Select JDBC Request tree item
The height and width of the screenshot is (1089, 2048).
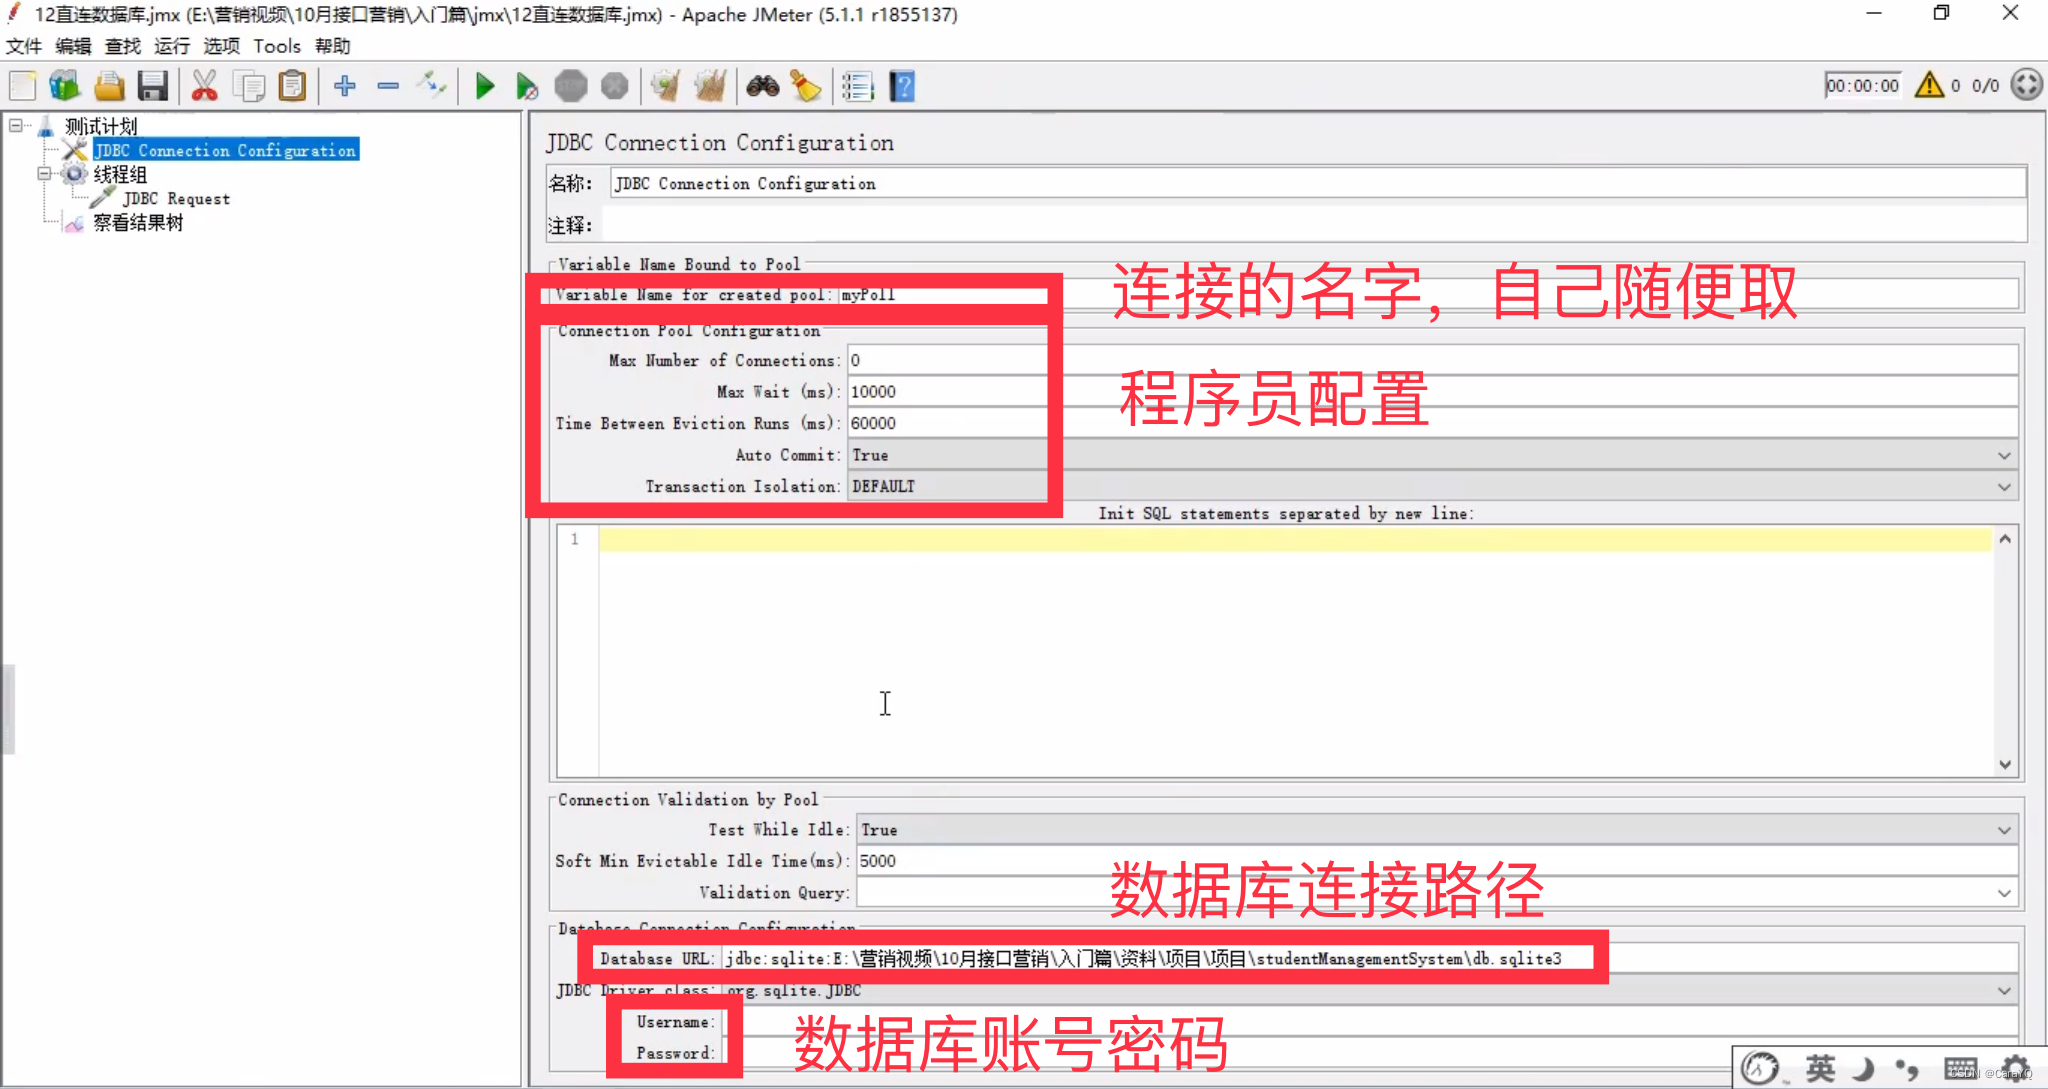pos(177,199)
